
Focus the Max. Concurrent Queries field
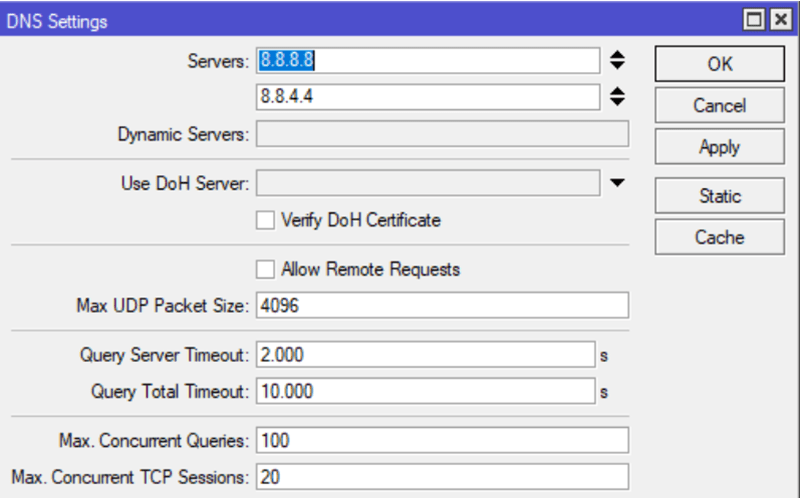[x=442, y=440]
